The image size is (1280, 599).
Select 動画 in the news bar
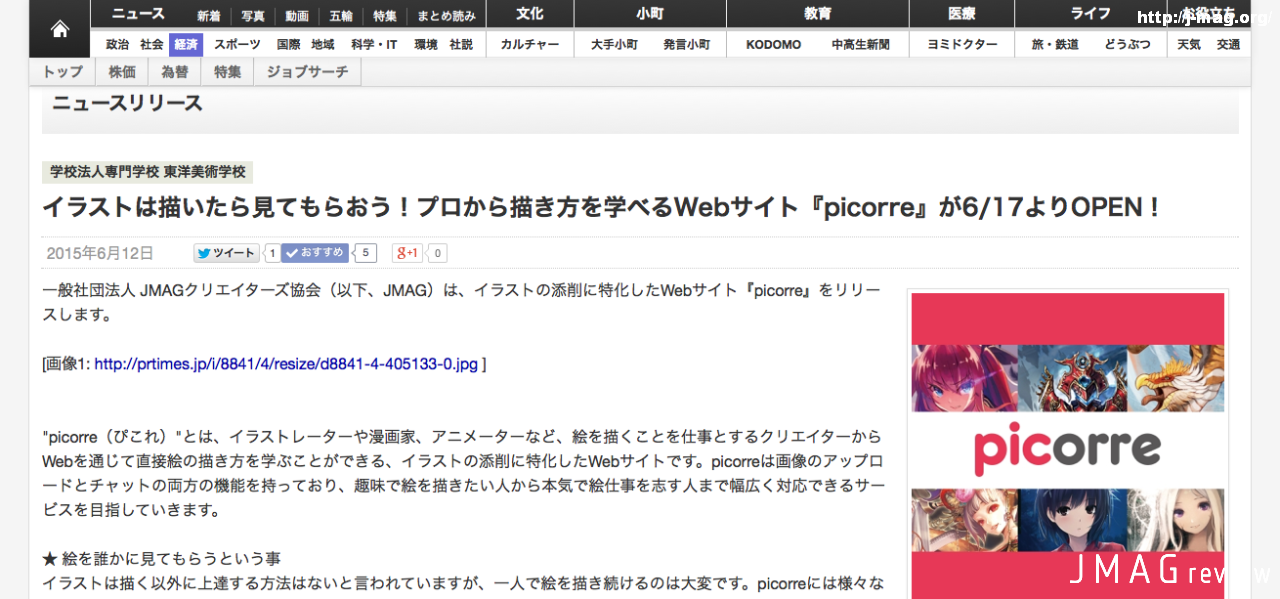(297, 16)
